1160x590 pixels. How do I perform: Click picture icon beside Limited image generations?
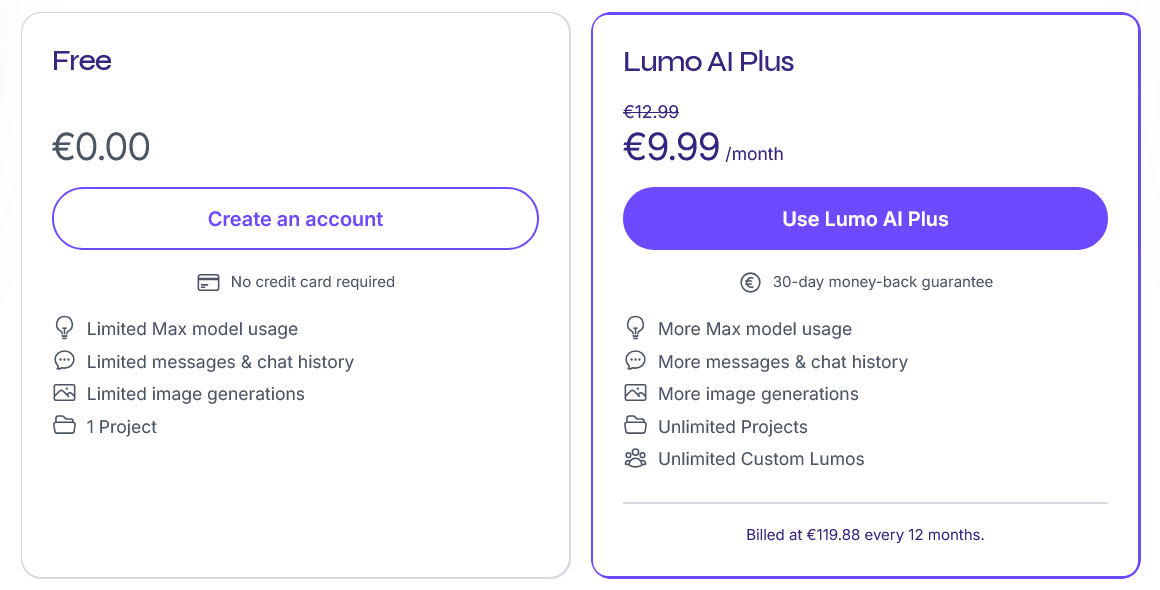64,393
